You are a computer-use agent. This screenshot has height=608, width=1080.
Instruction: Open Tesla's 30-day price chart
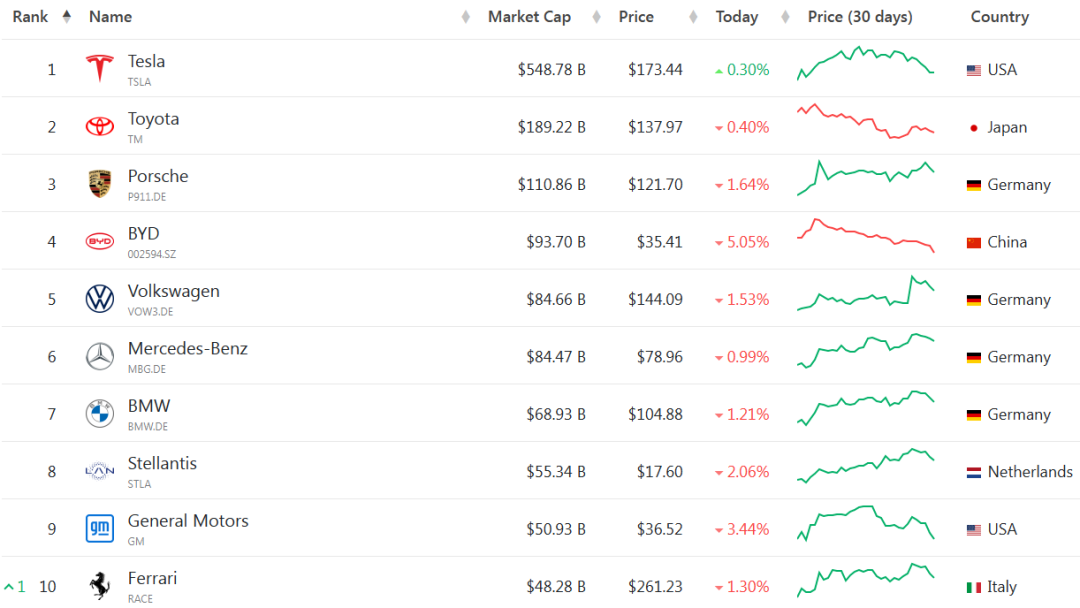pos(866,64)
